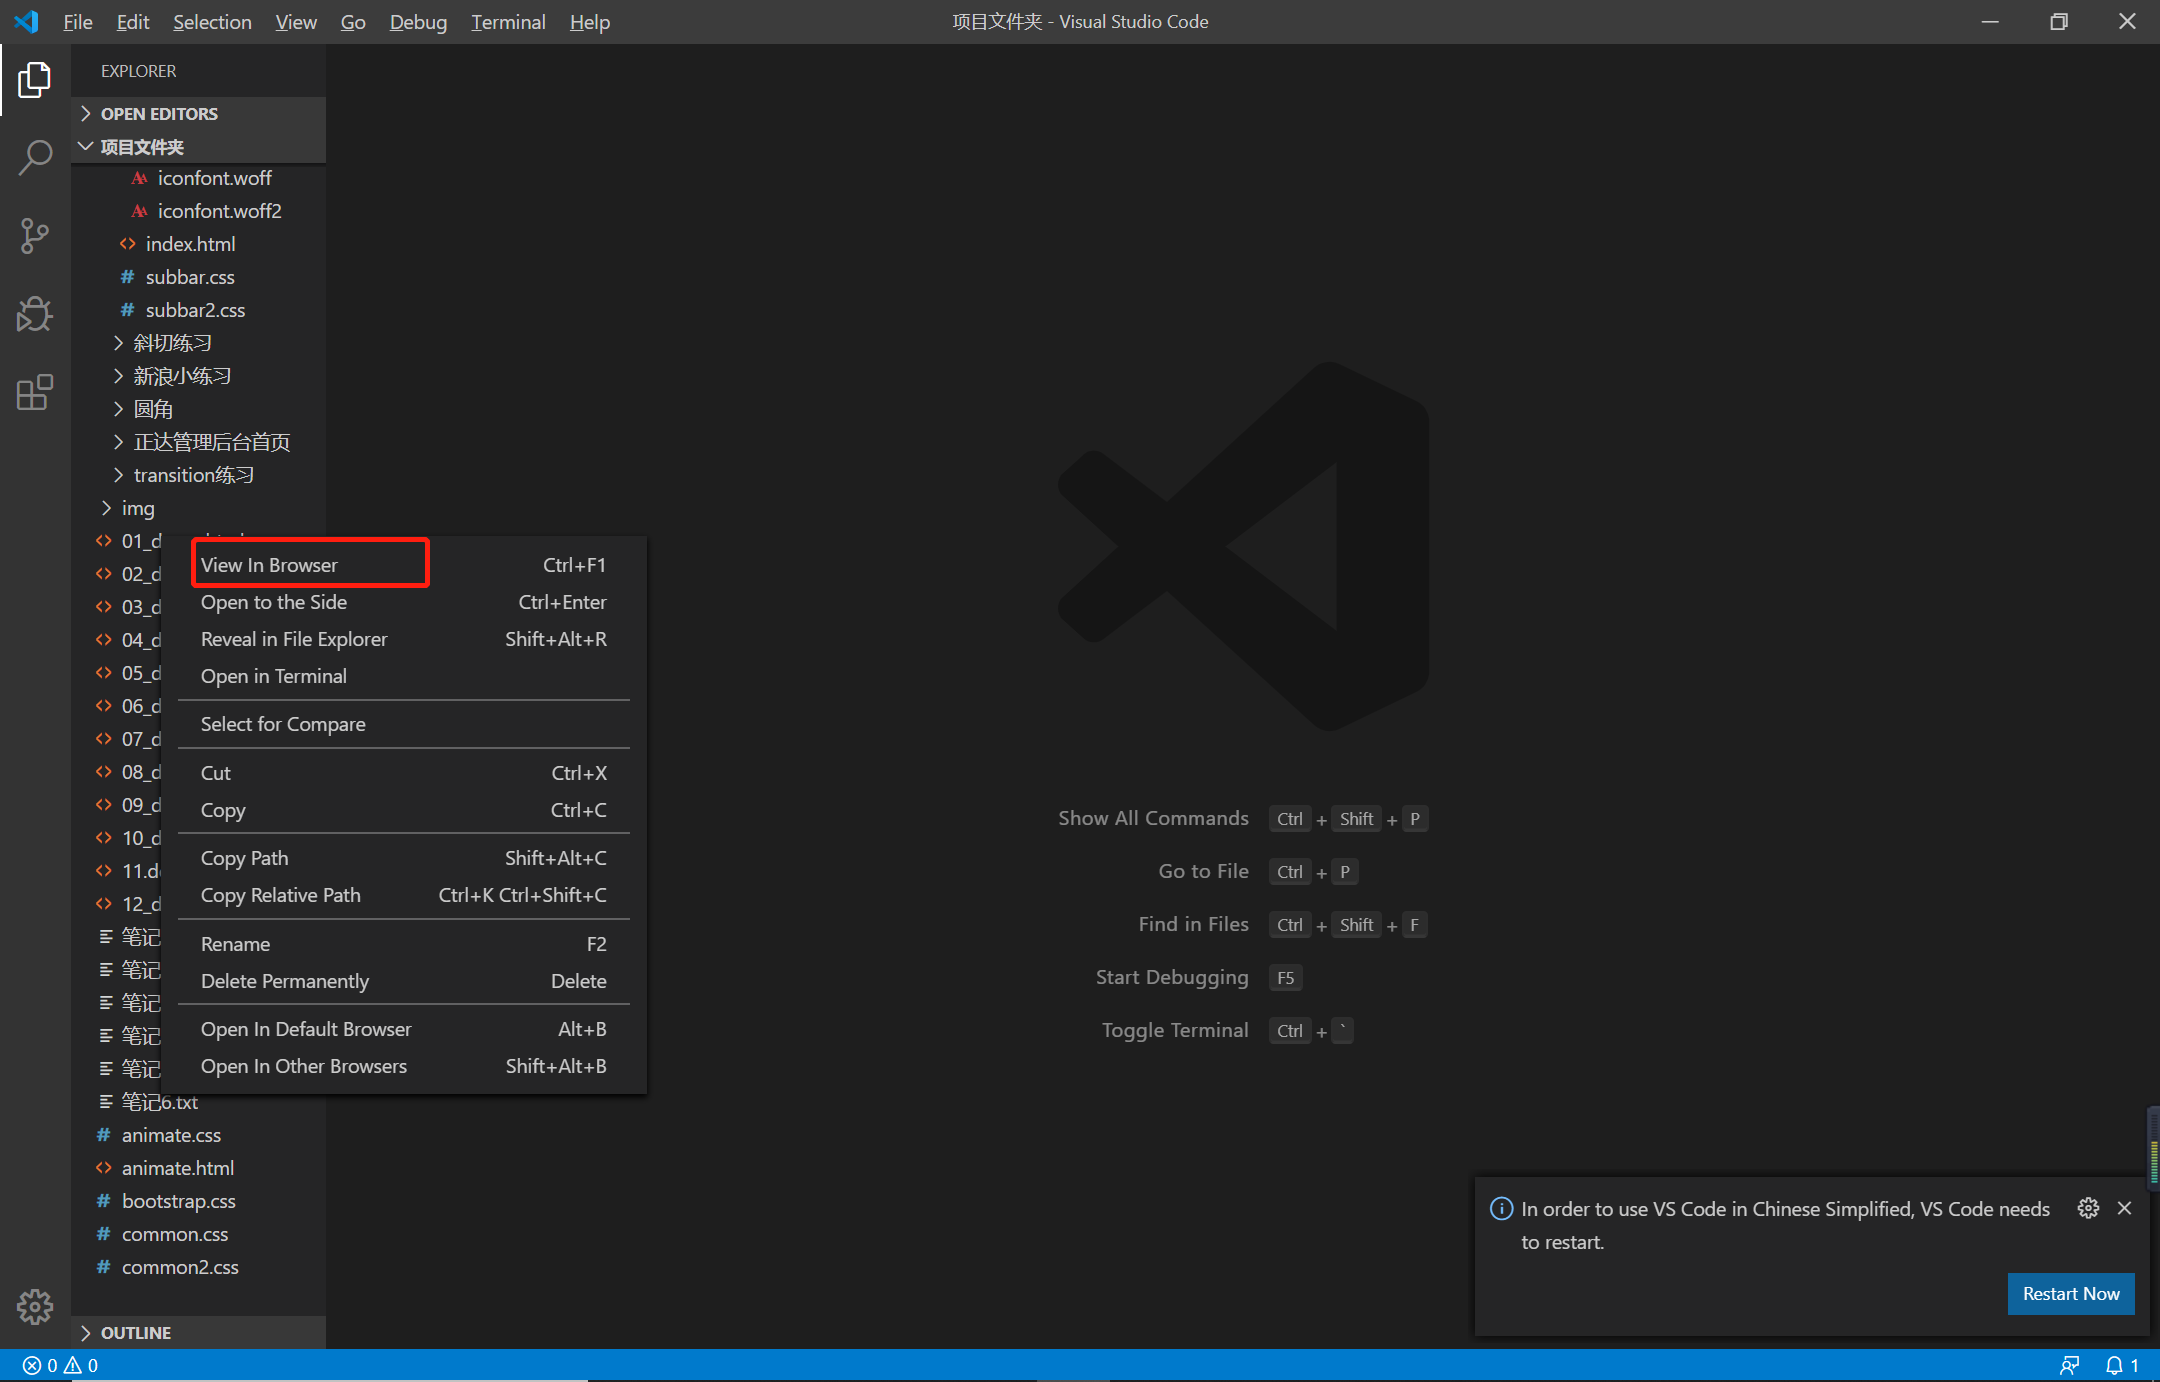Open the Extensions view icon

pos(35,392)
